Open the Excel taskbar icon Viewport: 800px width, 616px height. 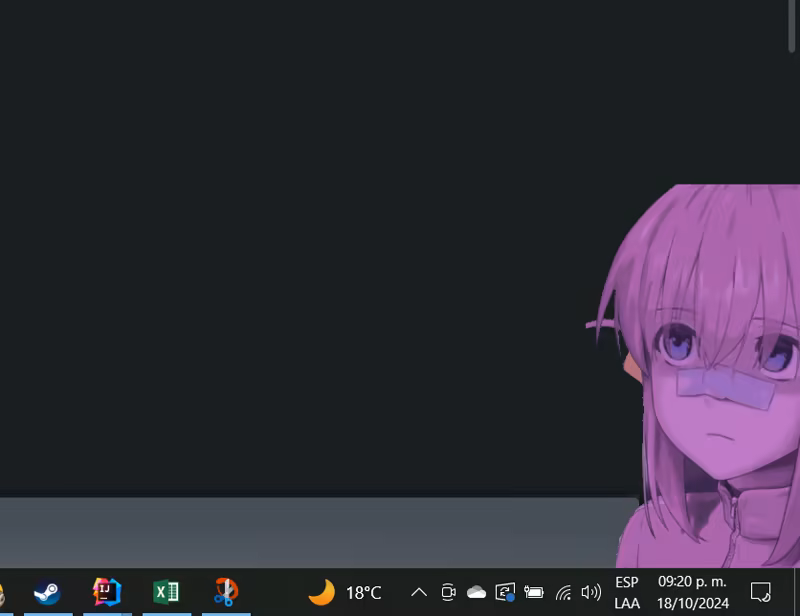click(166, 592)
